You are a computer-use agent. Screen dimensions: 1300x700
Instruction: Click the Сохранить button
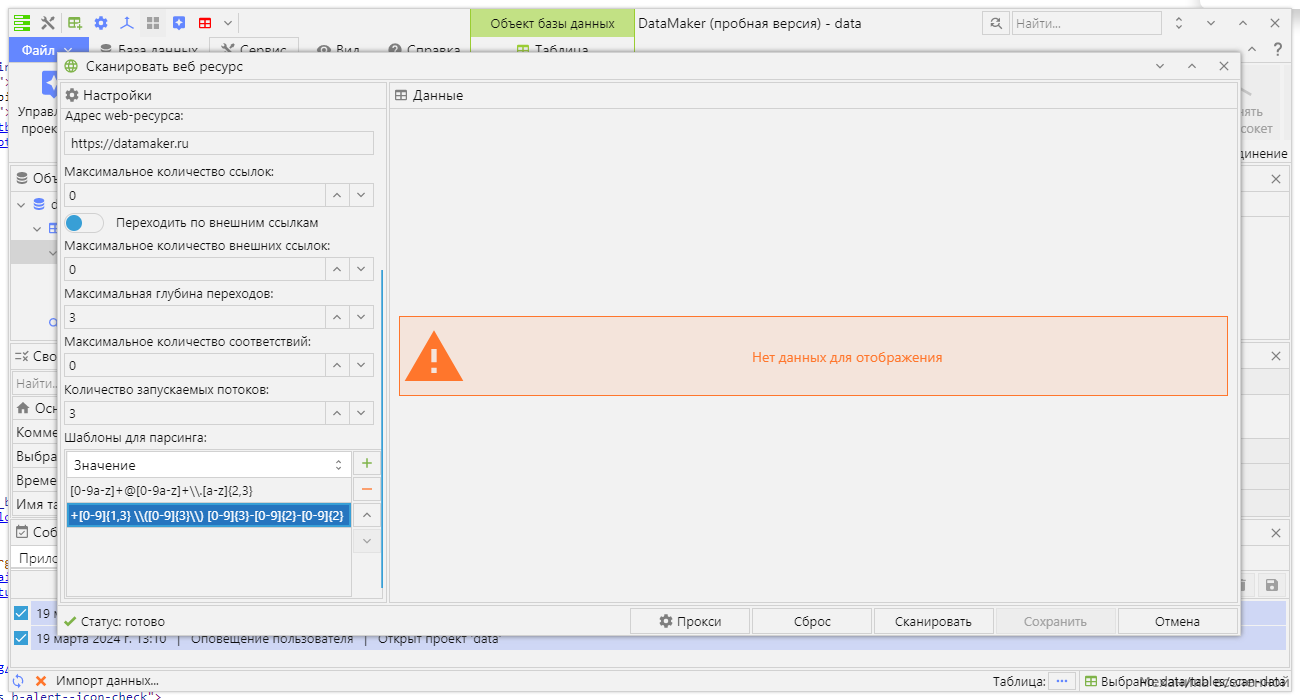[x=1055, y=621]
